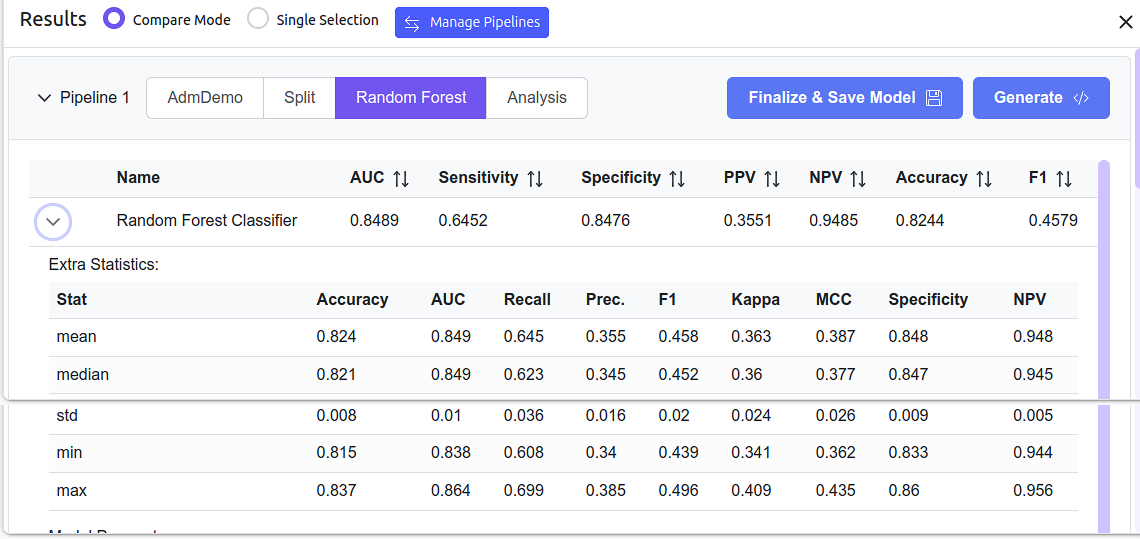Select Compare Mode radio button
The width and height of the screenshot is (1140, 539).
pos(115,19)
